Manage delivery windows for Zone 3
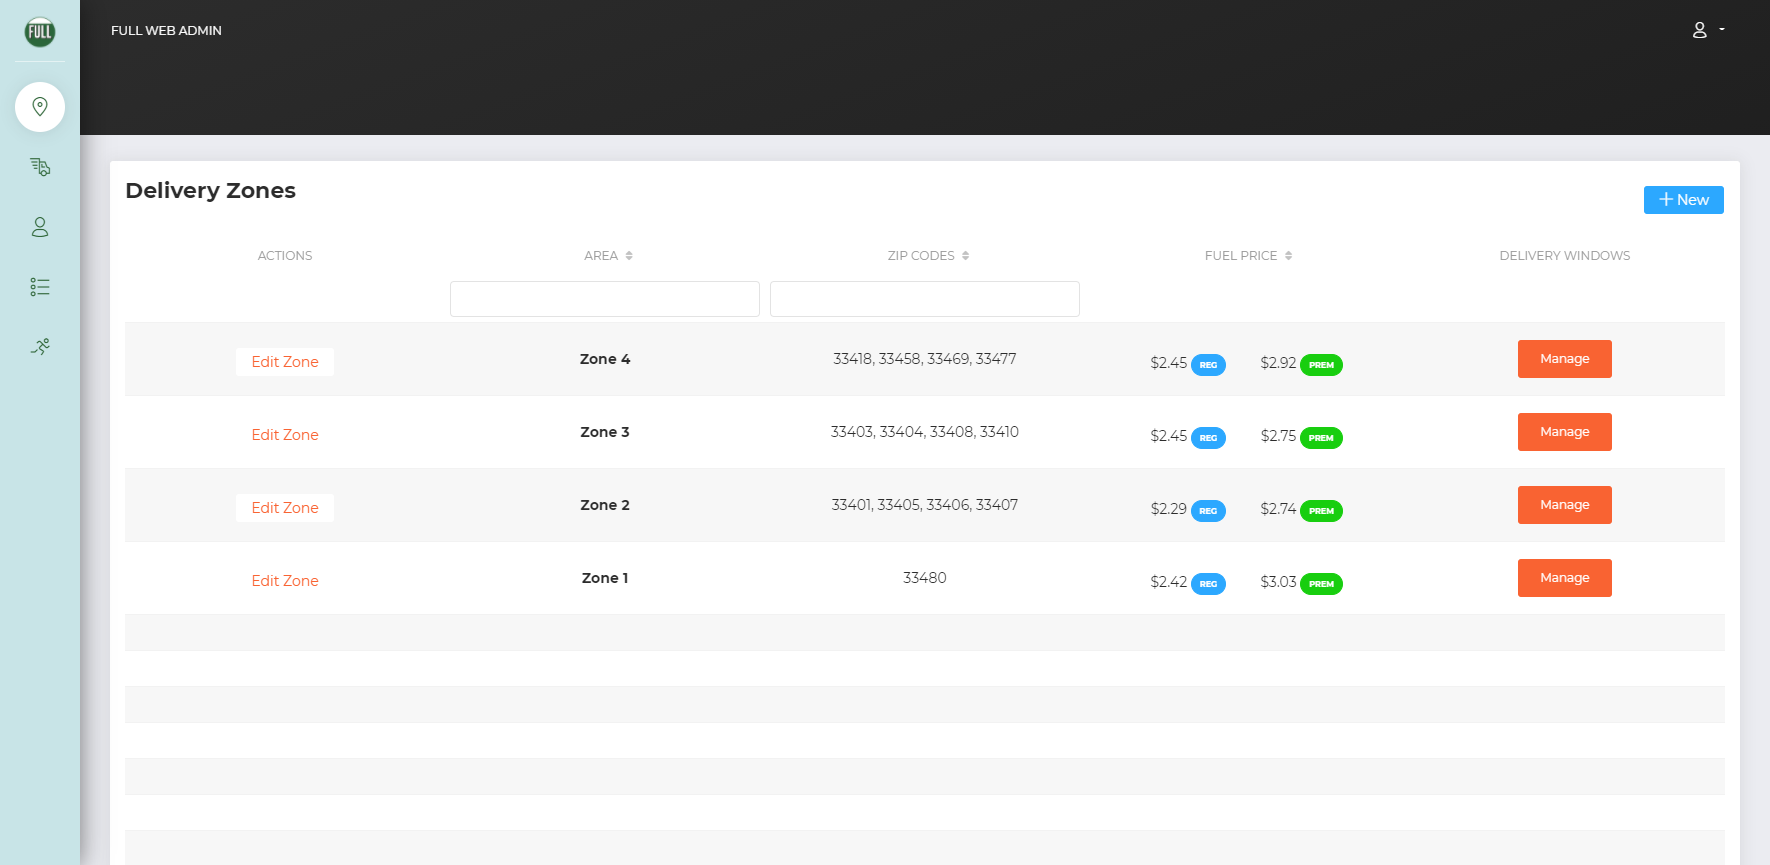The image size is (1770, 865). pyautogui.click(x=1564, y=432)
